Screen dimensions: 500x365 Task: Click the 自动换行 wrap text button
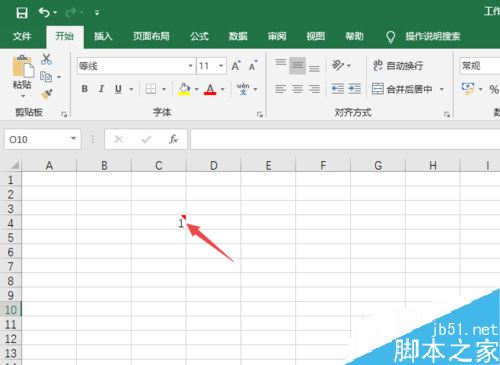click(x=398, y=66)
